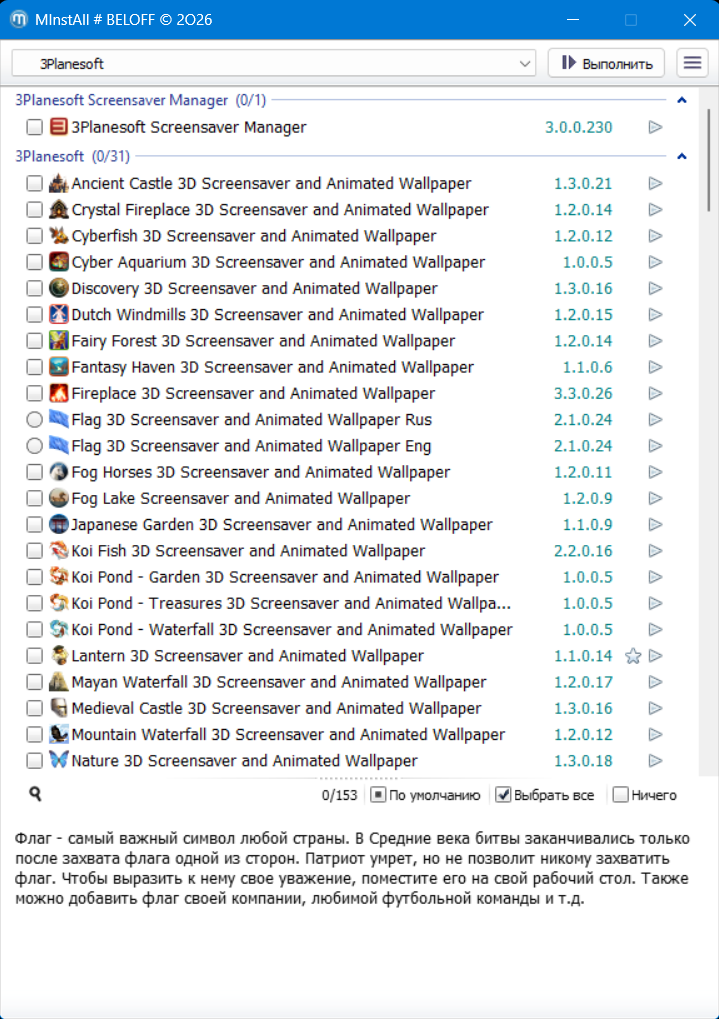The width and height of the screenshot is (719, 1019).
Task: Click the 'Выполнить' button
Action: (x=606, y=63)
